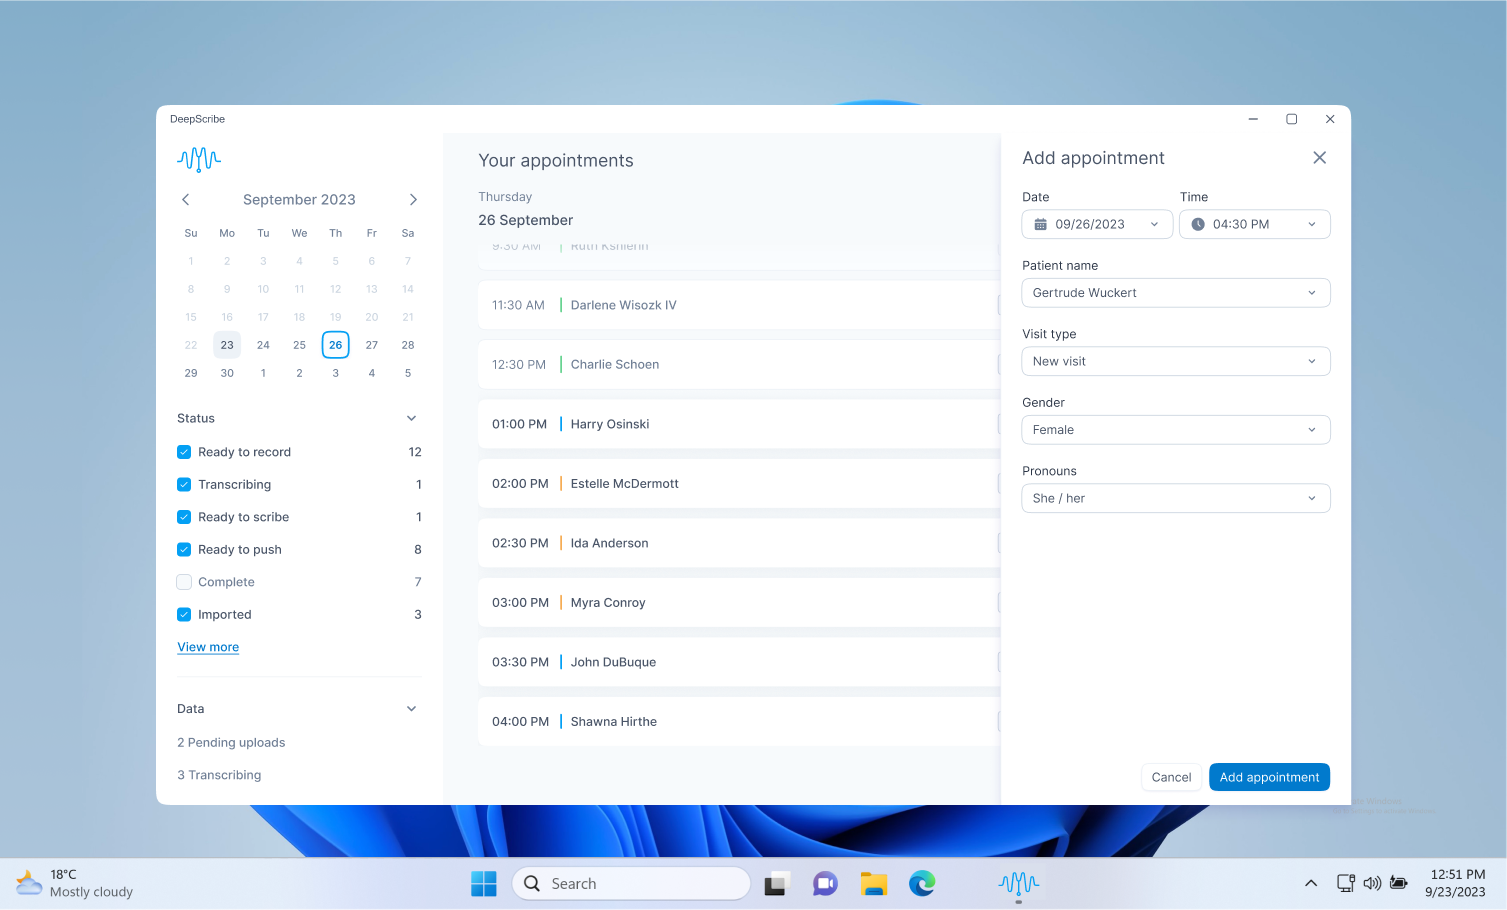Uncheck the Ready to push filter
The width and height of the screenshot is (1507, 910).
184,549
